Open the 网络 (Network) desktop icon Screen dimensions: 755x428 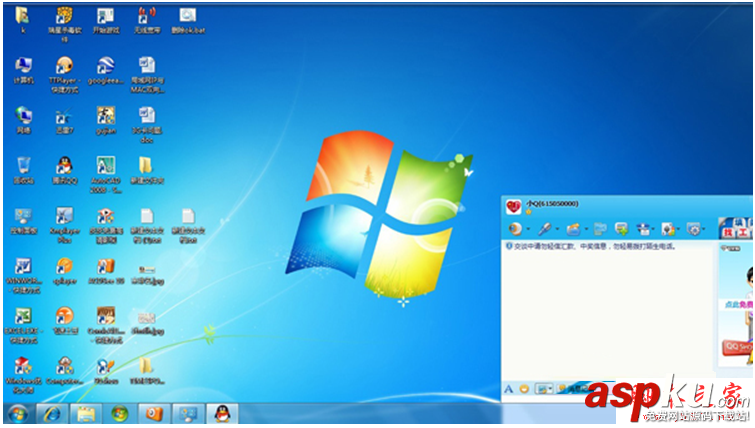pos(23,115)
